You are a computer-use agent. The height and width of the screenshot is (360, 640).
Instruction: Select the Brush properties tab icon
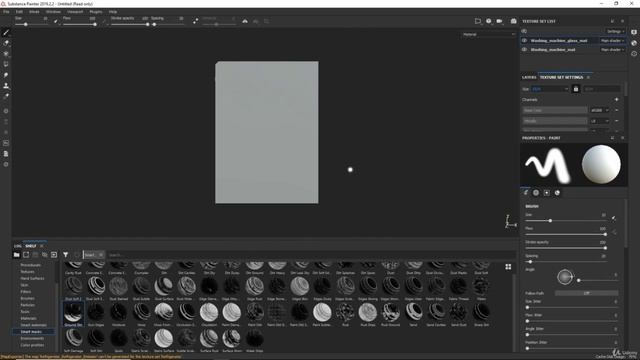(526, 193)
